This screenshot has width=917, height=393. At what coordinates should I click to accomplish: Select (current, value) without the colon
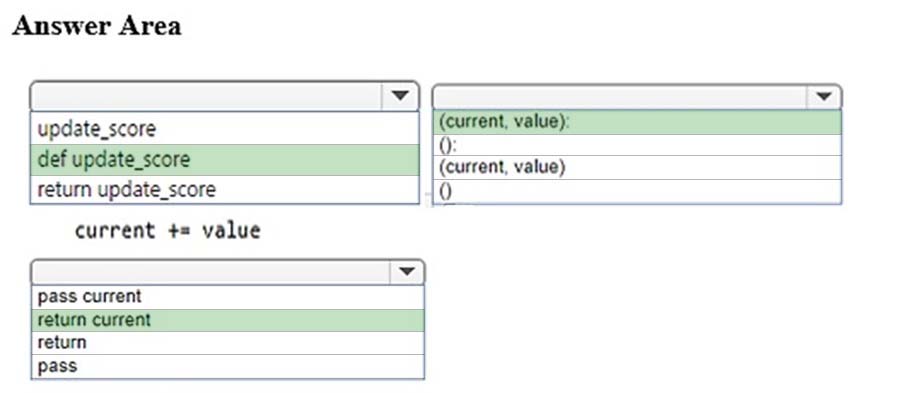pyautogui.click(x=637, y=167)
